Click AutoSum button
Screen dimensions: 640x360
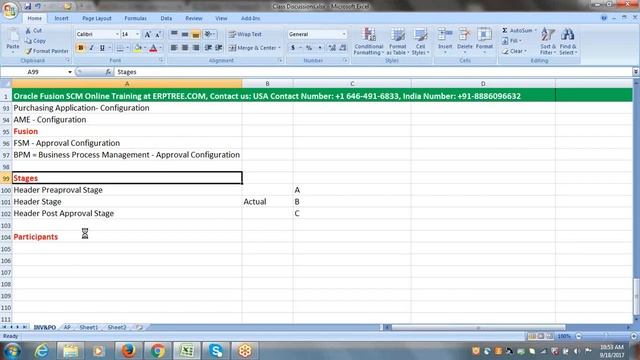pos(519,31)
